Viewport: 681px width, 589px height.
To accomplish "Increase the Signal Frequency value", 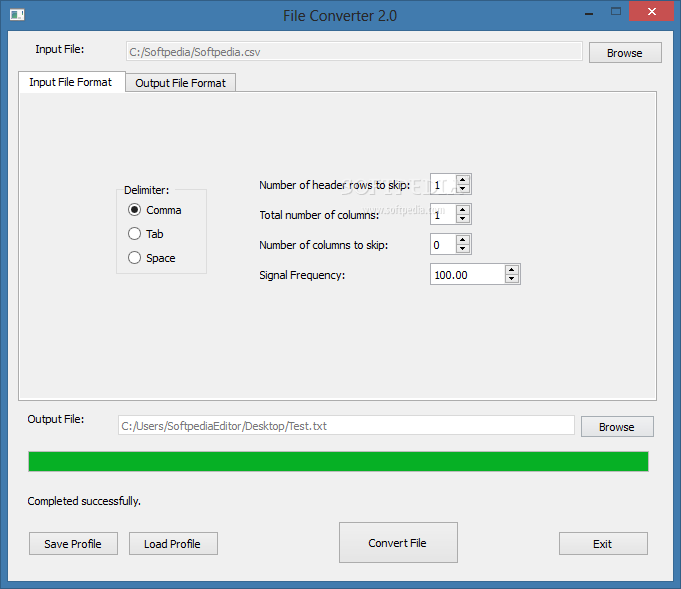I will click(x=512, y=270).
